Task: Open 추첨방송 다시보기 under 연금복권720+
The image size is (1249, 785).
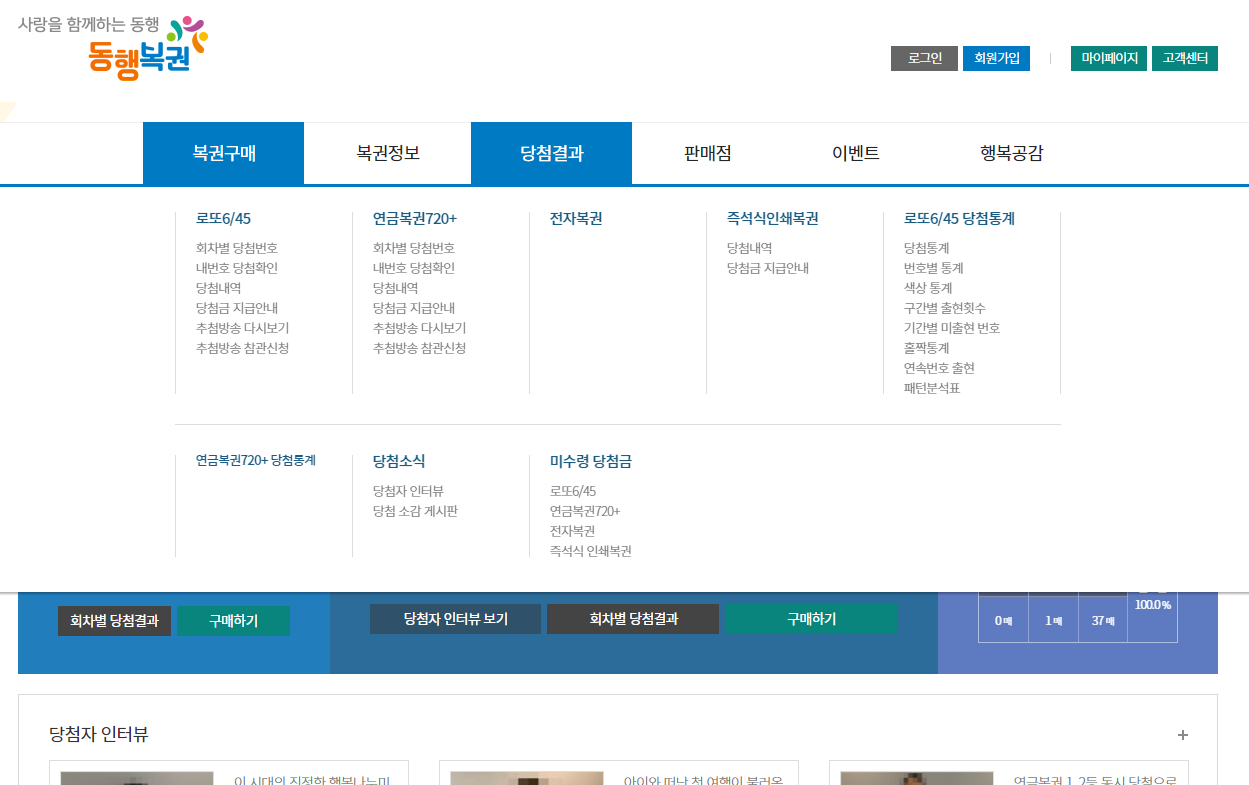Action: (x=420, y=328)
